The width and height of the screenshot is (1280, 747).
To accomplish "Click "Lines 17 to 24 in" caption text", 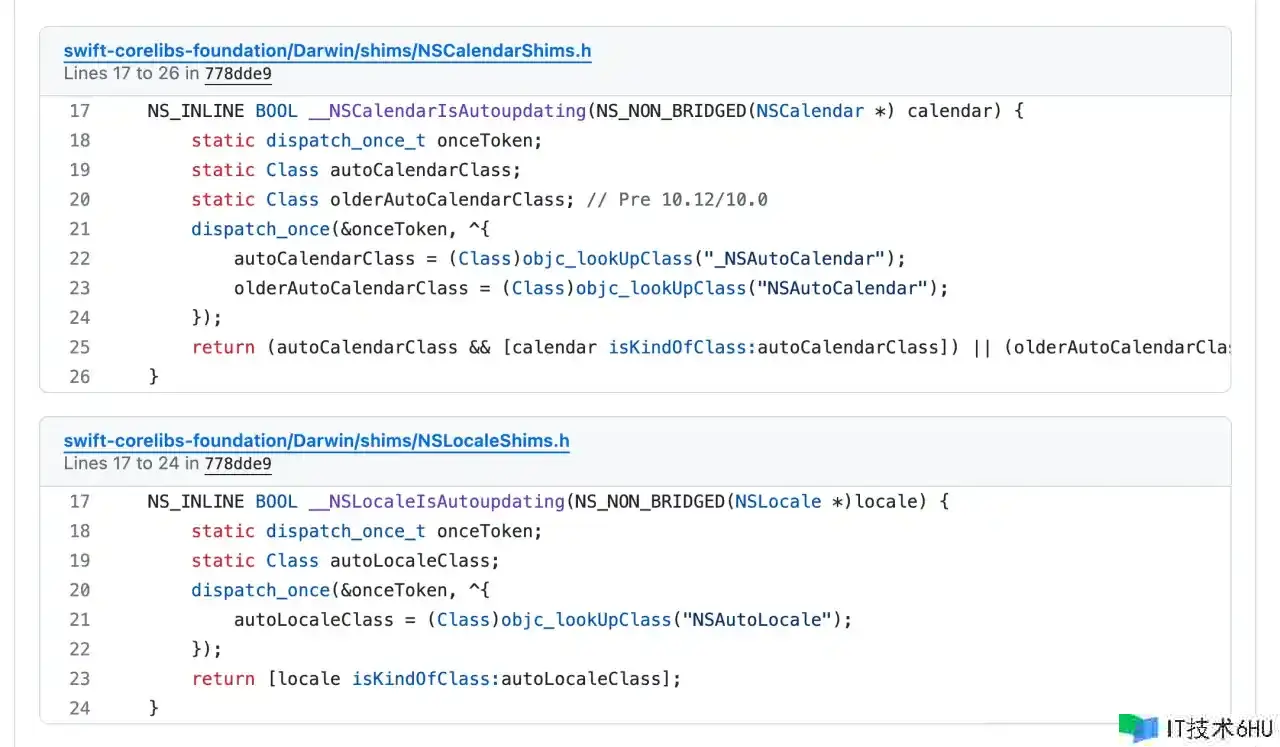I will click(131, 463).
